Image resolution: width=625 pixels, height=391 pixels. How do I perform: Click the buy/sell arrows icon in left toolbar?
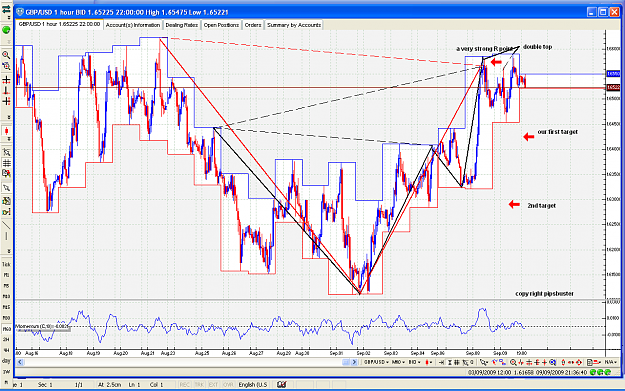(x=6, y=10)
